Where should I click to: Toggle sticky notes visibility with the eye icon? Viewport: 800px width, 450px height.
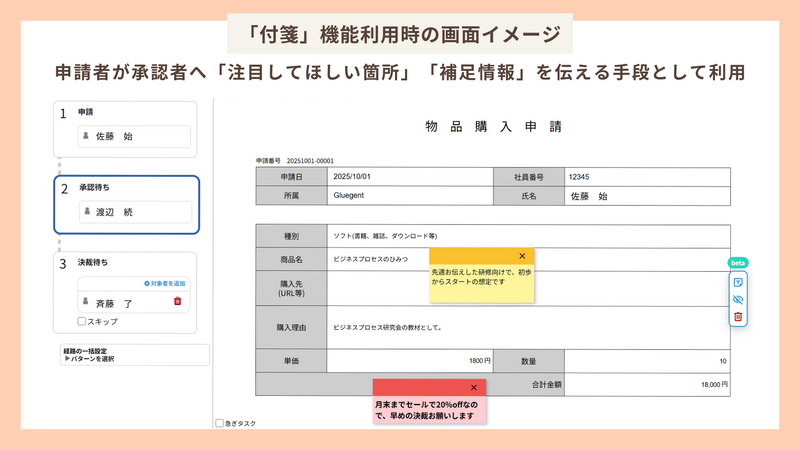[x=737, y=299]
